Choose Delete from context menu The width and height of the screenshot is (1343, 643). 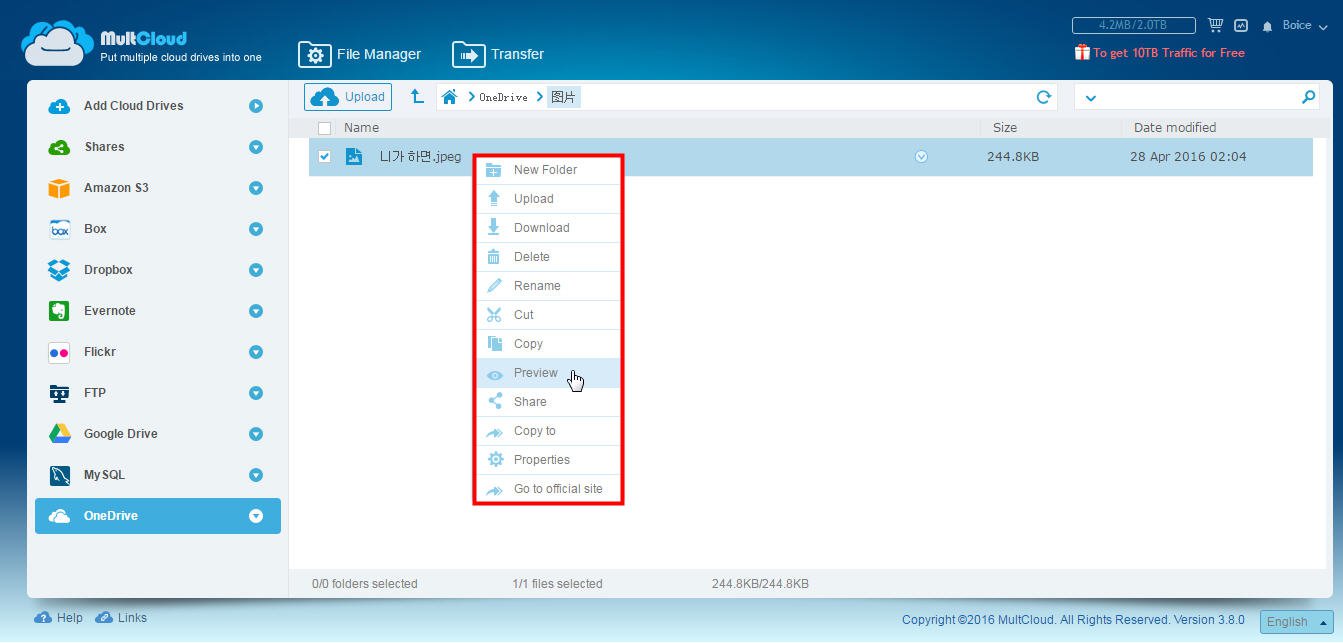[548, 257]
